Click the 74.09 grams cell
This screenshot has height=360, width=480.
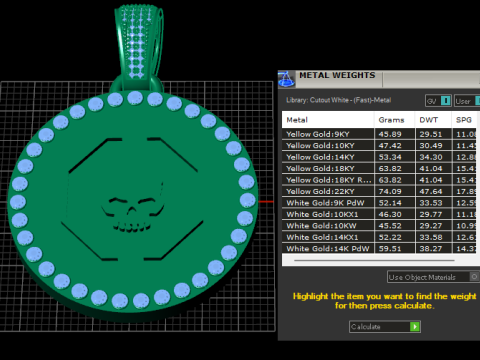(395, 191)
